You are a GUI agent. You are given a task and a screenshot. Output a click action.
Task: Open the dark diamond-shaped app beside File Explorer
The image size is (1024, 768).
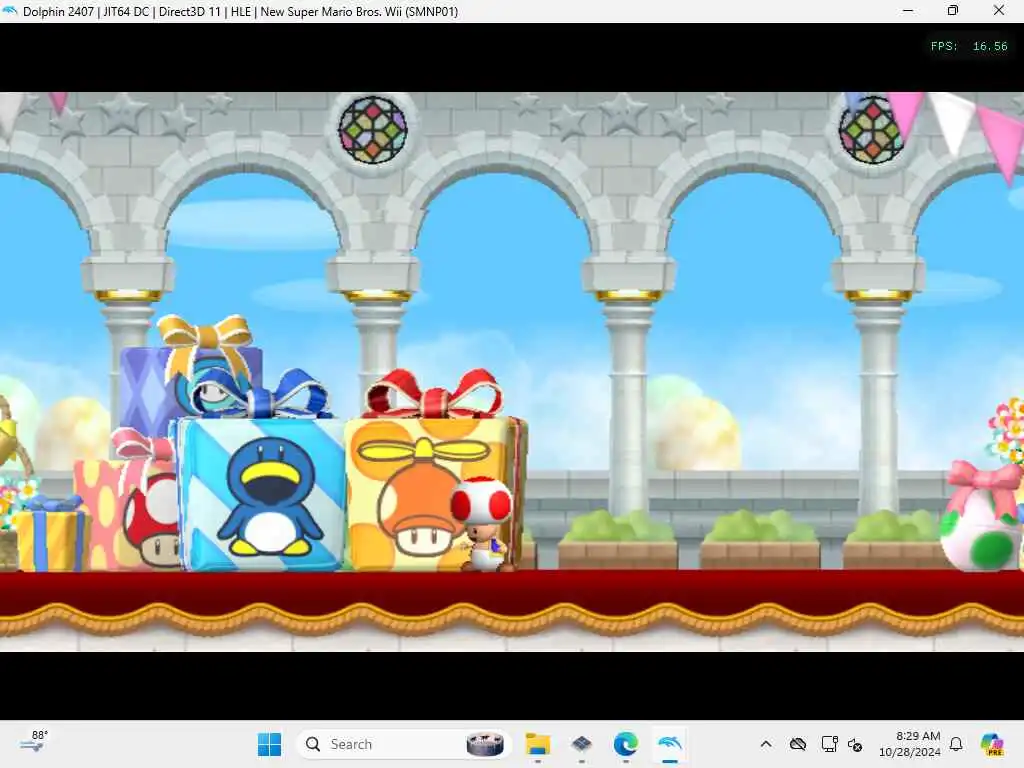581,744
